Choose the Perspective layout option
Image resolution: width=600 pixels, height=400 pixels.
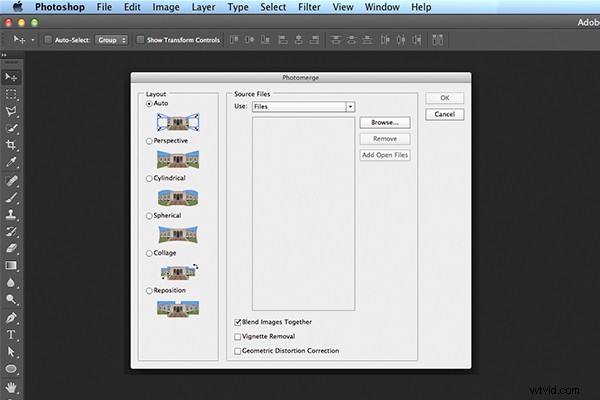tap(149, 141)
